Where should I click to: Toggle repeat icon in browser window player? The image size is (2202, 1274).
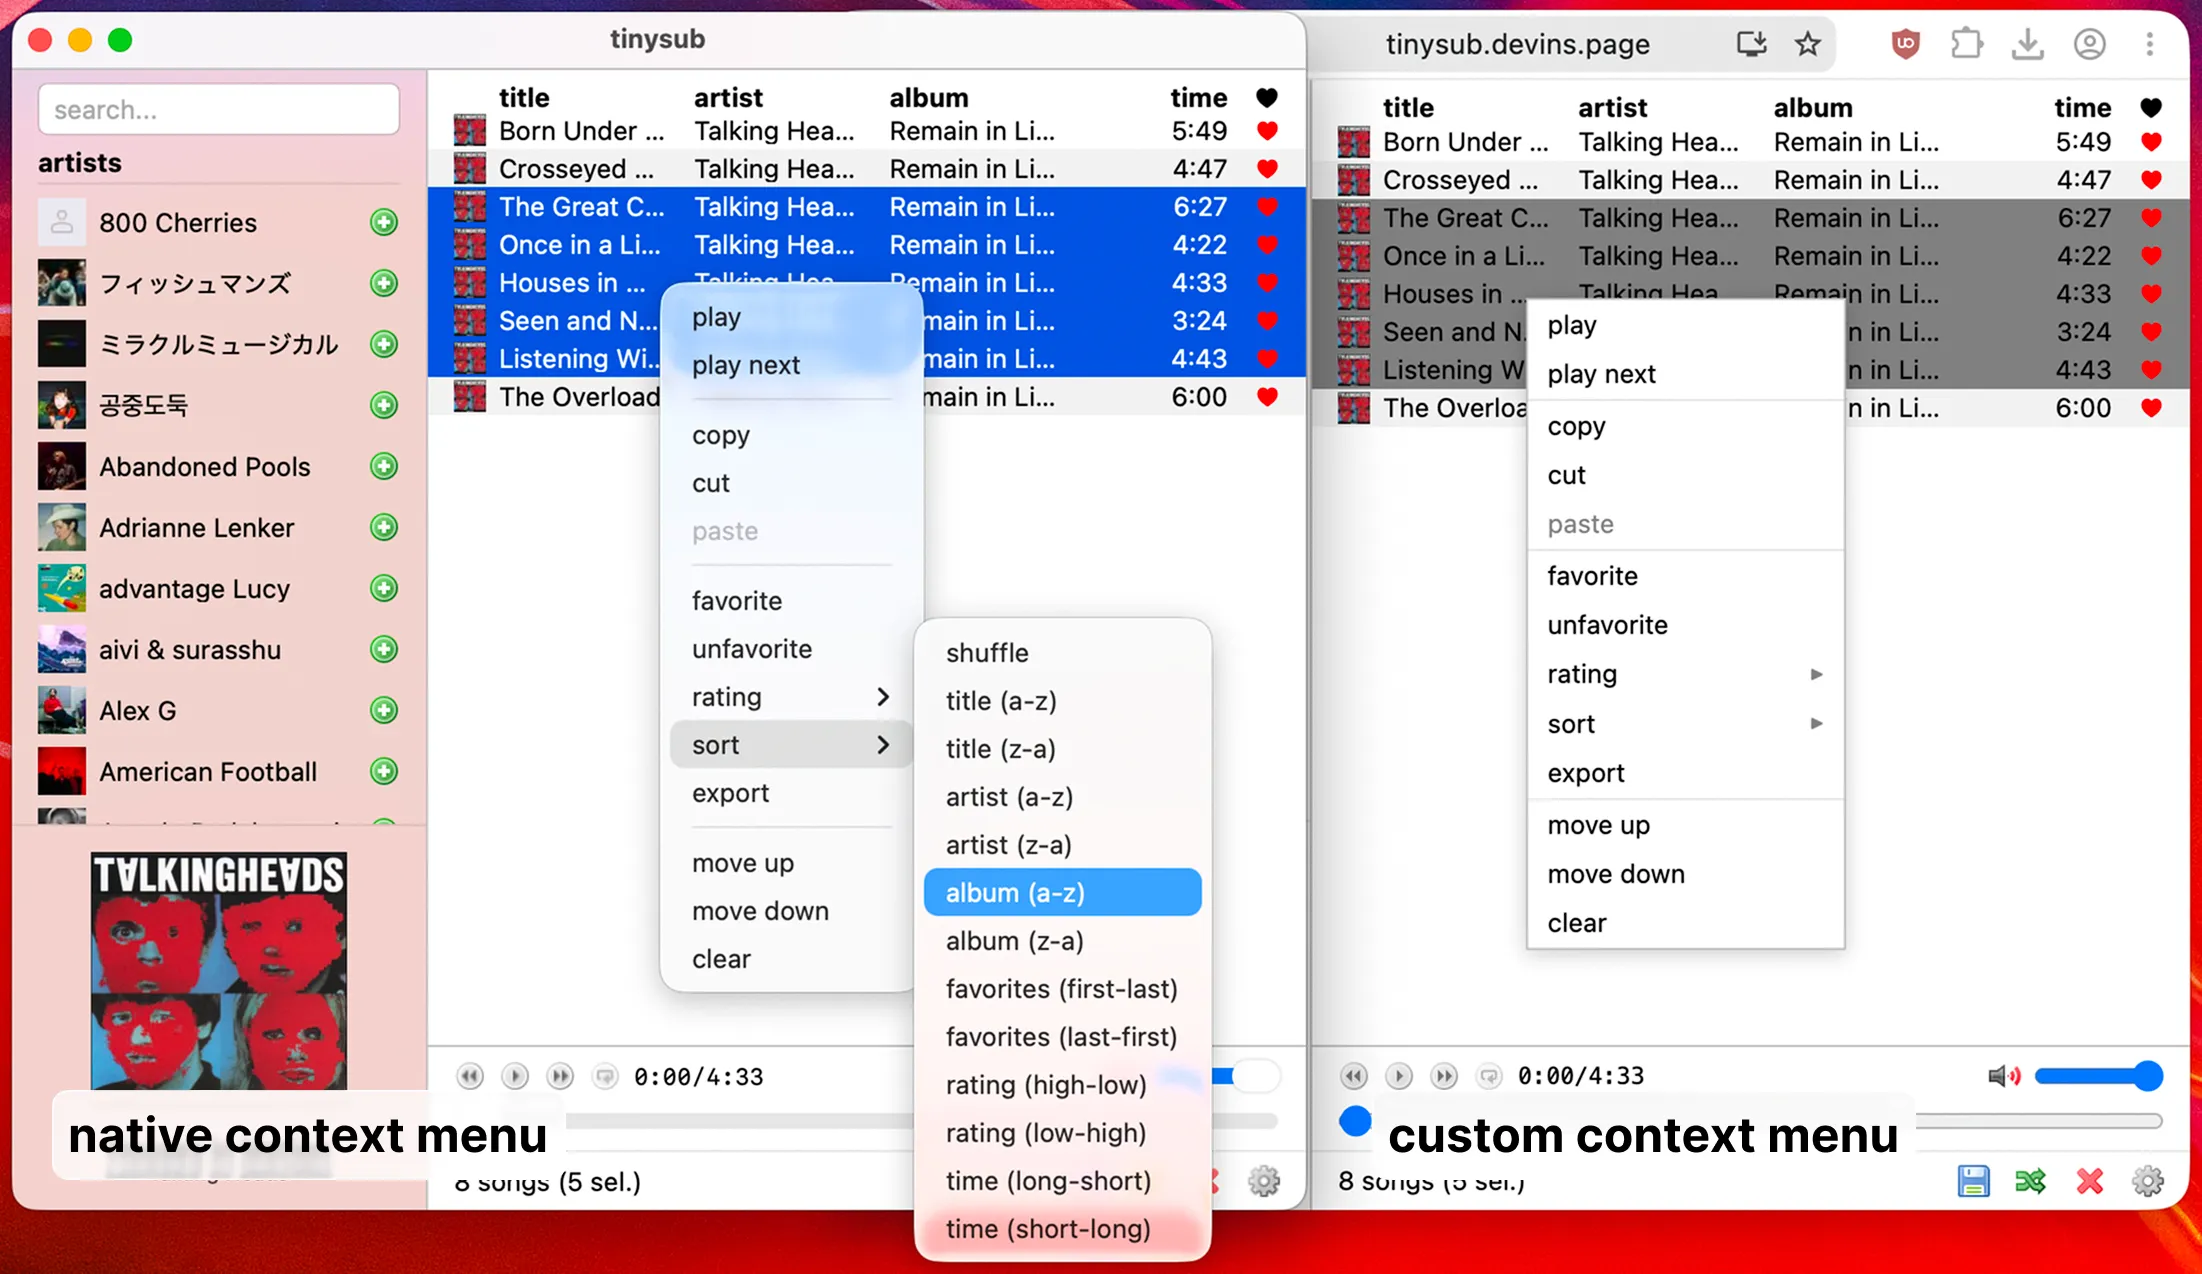1489,1076
